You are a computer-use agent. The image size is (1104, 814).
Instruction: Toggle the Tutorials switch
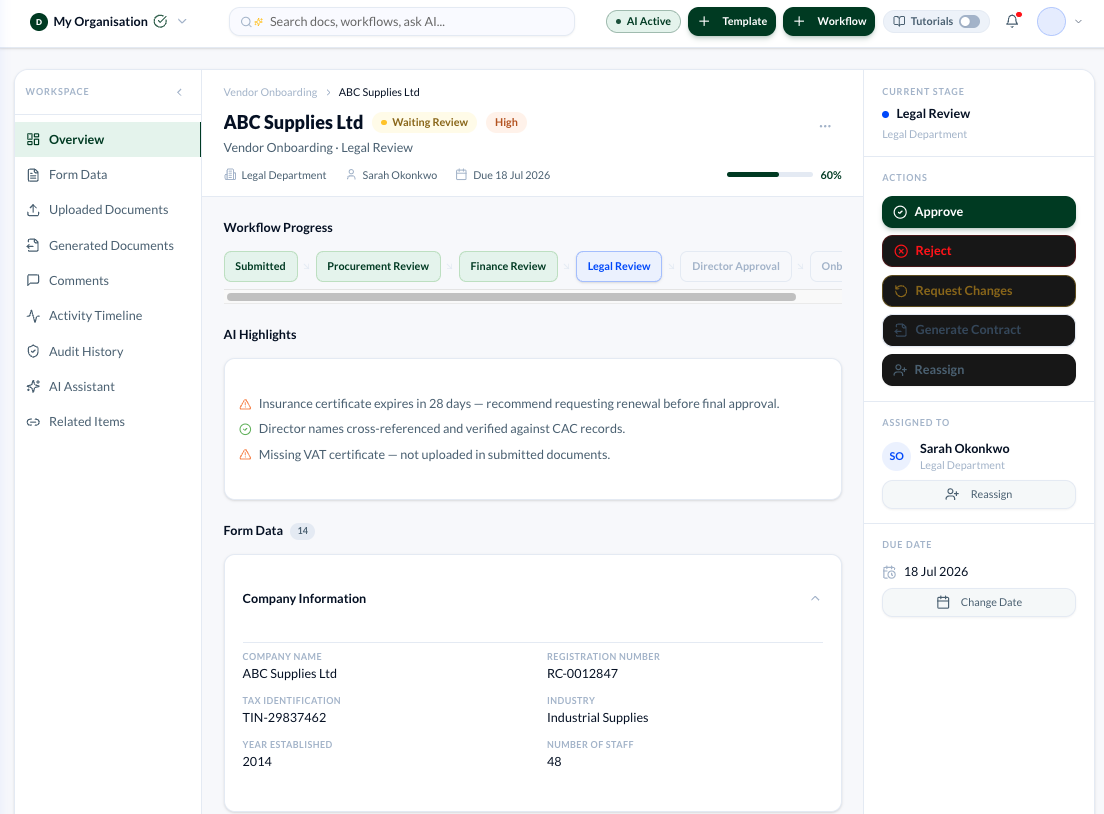(970, 21)
